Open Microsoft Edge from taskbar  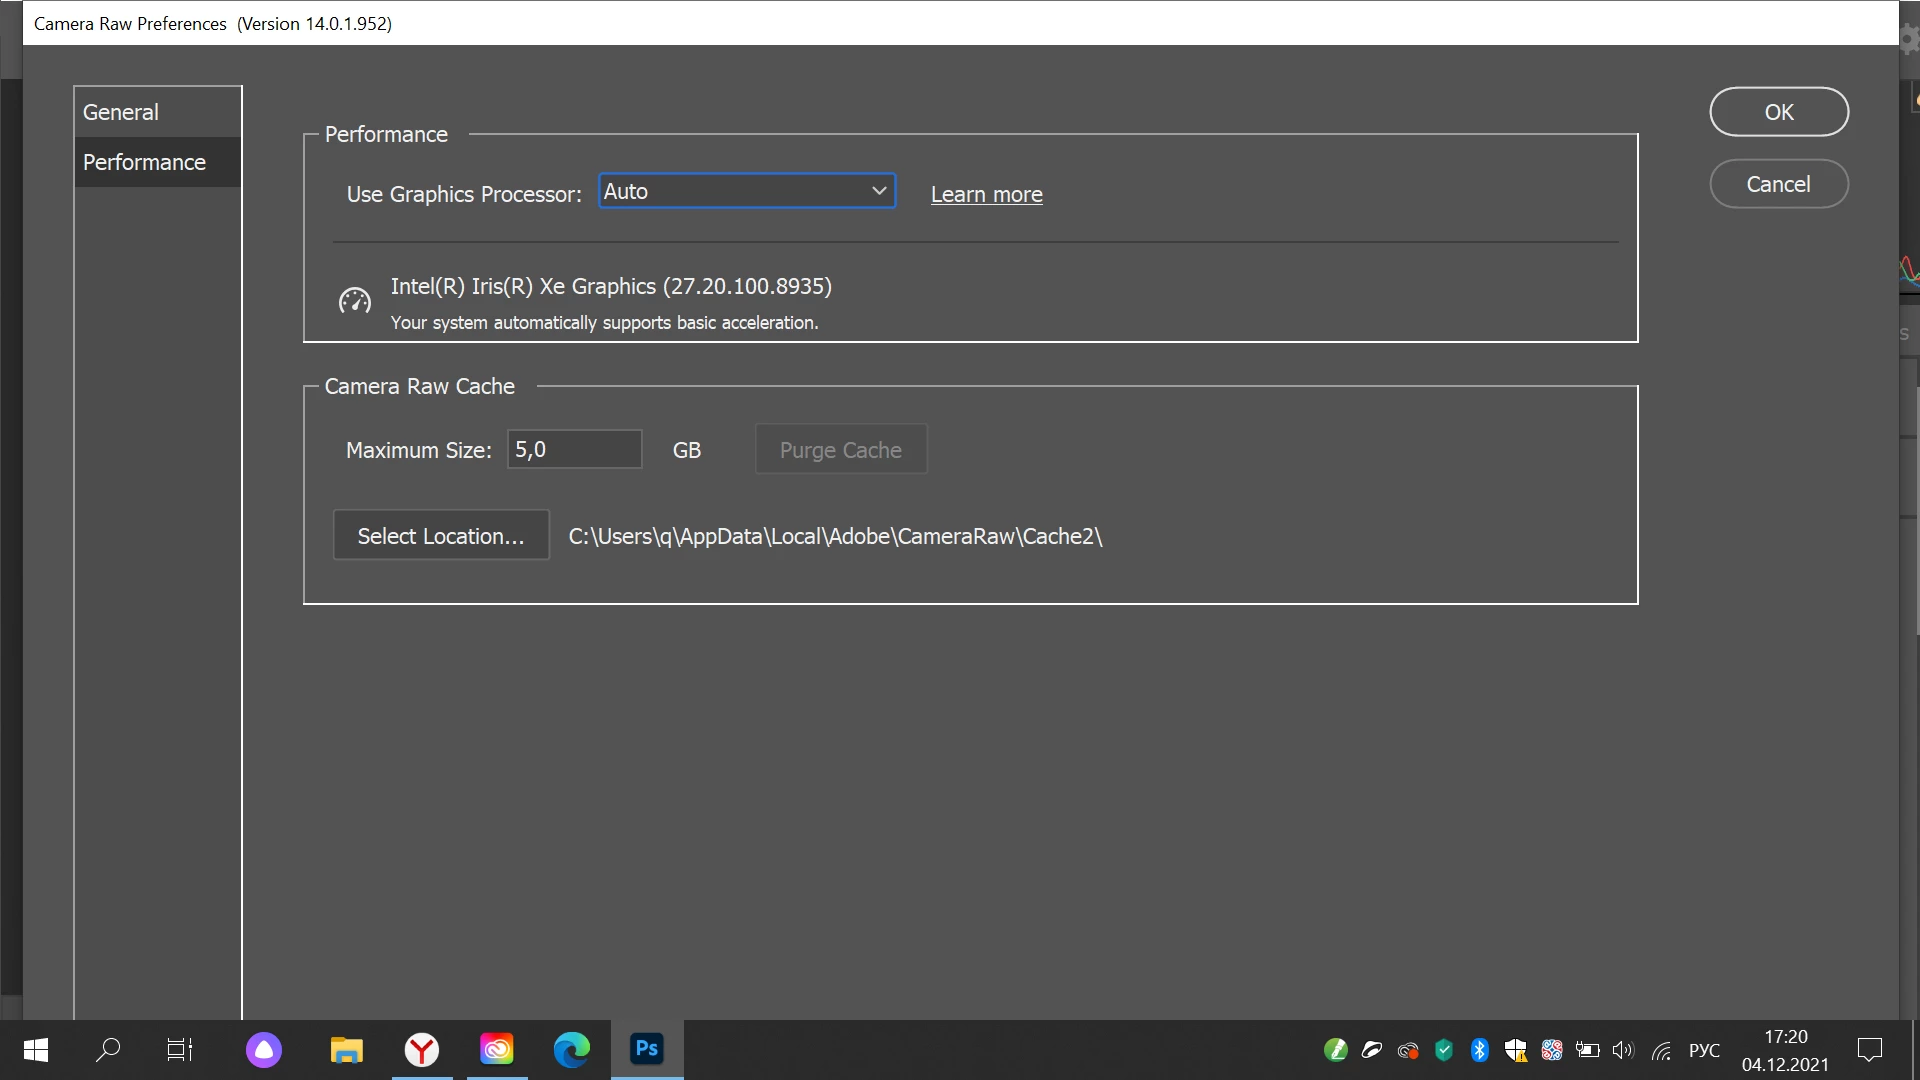click(572, 1049)
